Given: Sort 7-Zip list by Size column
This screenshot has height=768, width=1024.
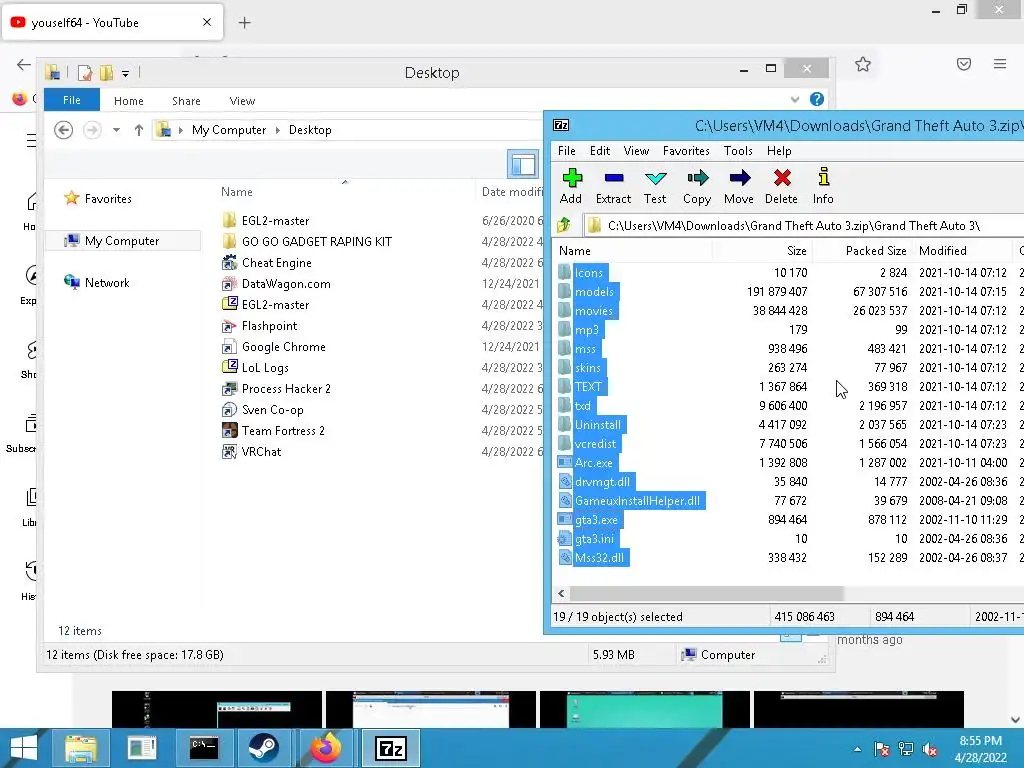Looking at the screenshot, I should (x=763, y=251).
